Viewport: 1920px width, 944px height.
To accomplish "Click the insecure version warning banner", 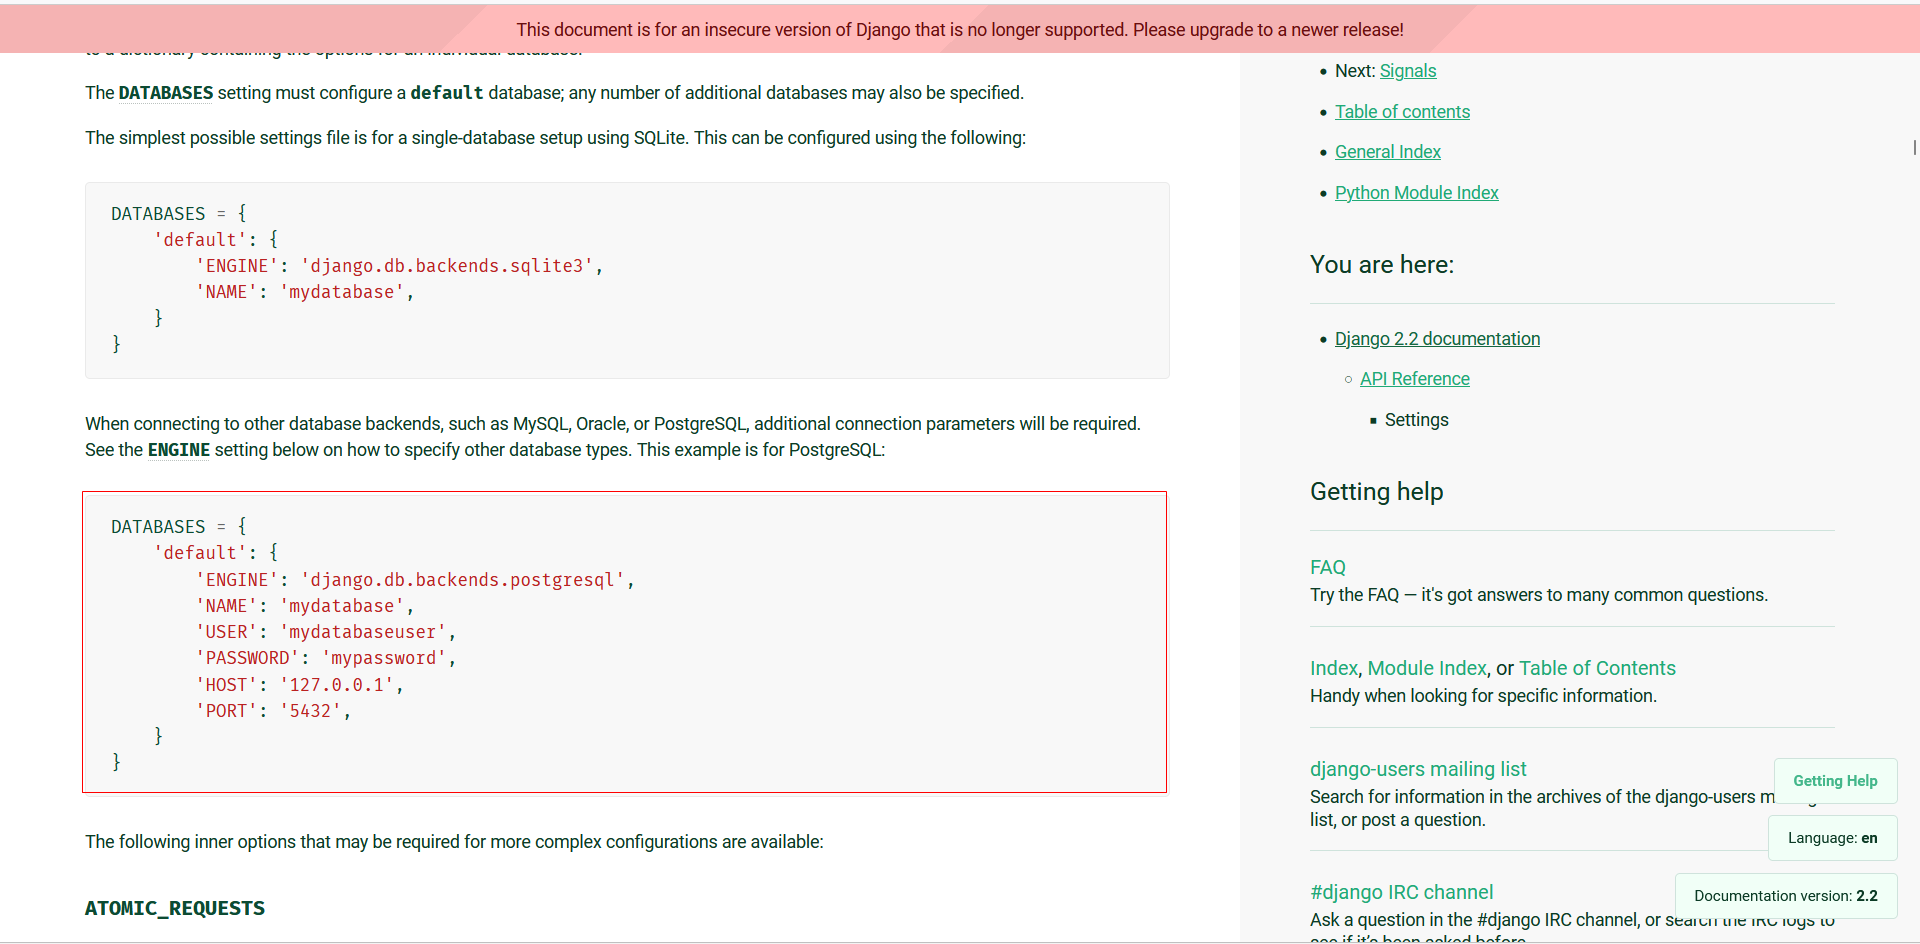I will click(x=960, y=29).
